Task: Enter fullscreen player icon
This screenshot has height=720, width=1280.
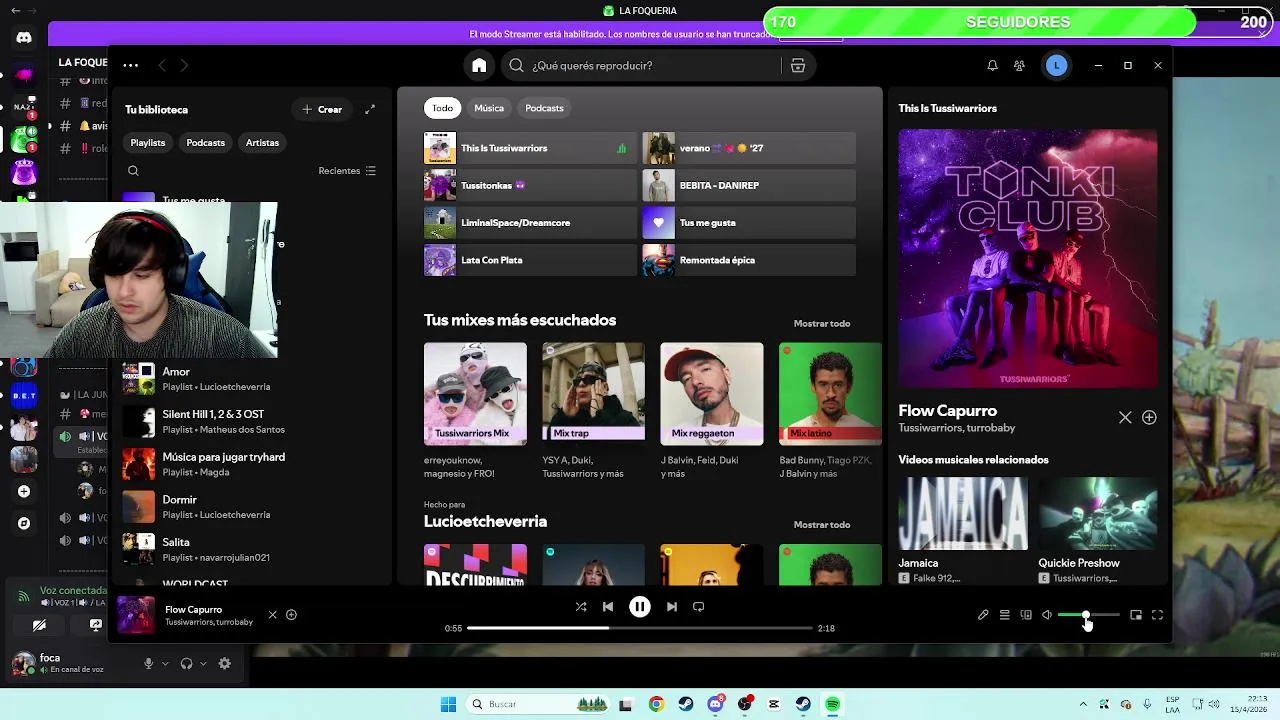Action: coord(1157,615)
